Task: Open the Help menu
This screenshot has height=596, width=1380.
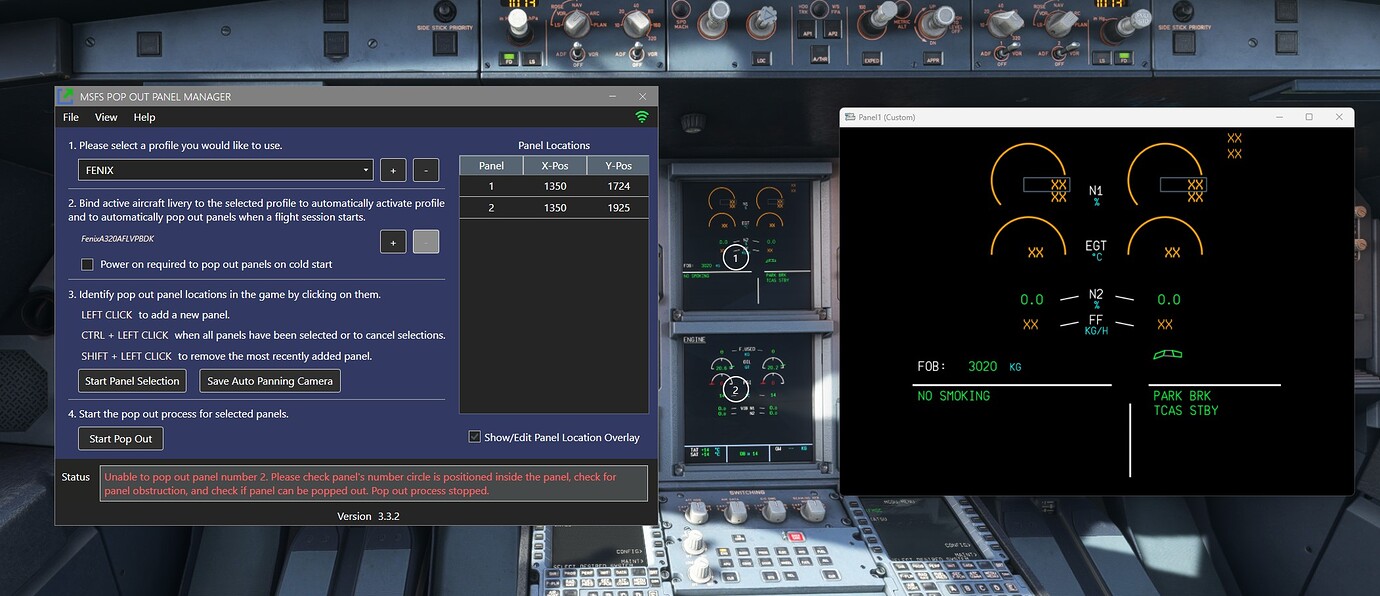Action: pyautogui.click(x=144, y=117)
